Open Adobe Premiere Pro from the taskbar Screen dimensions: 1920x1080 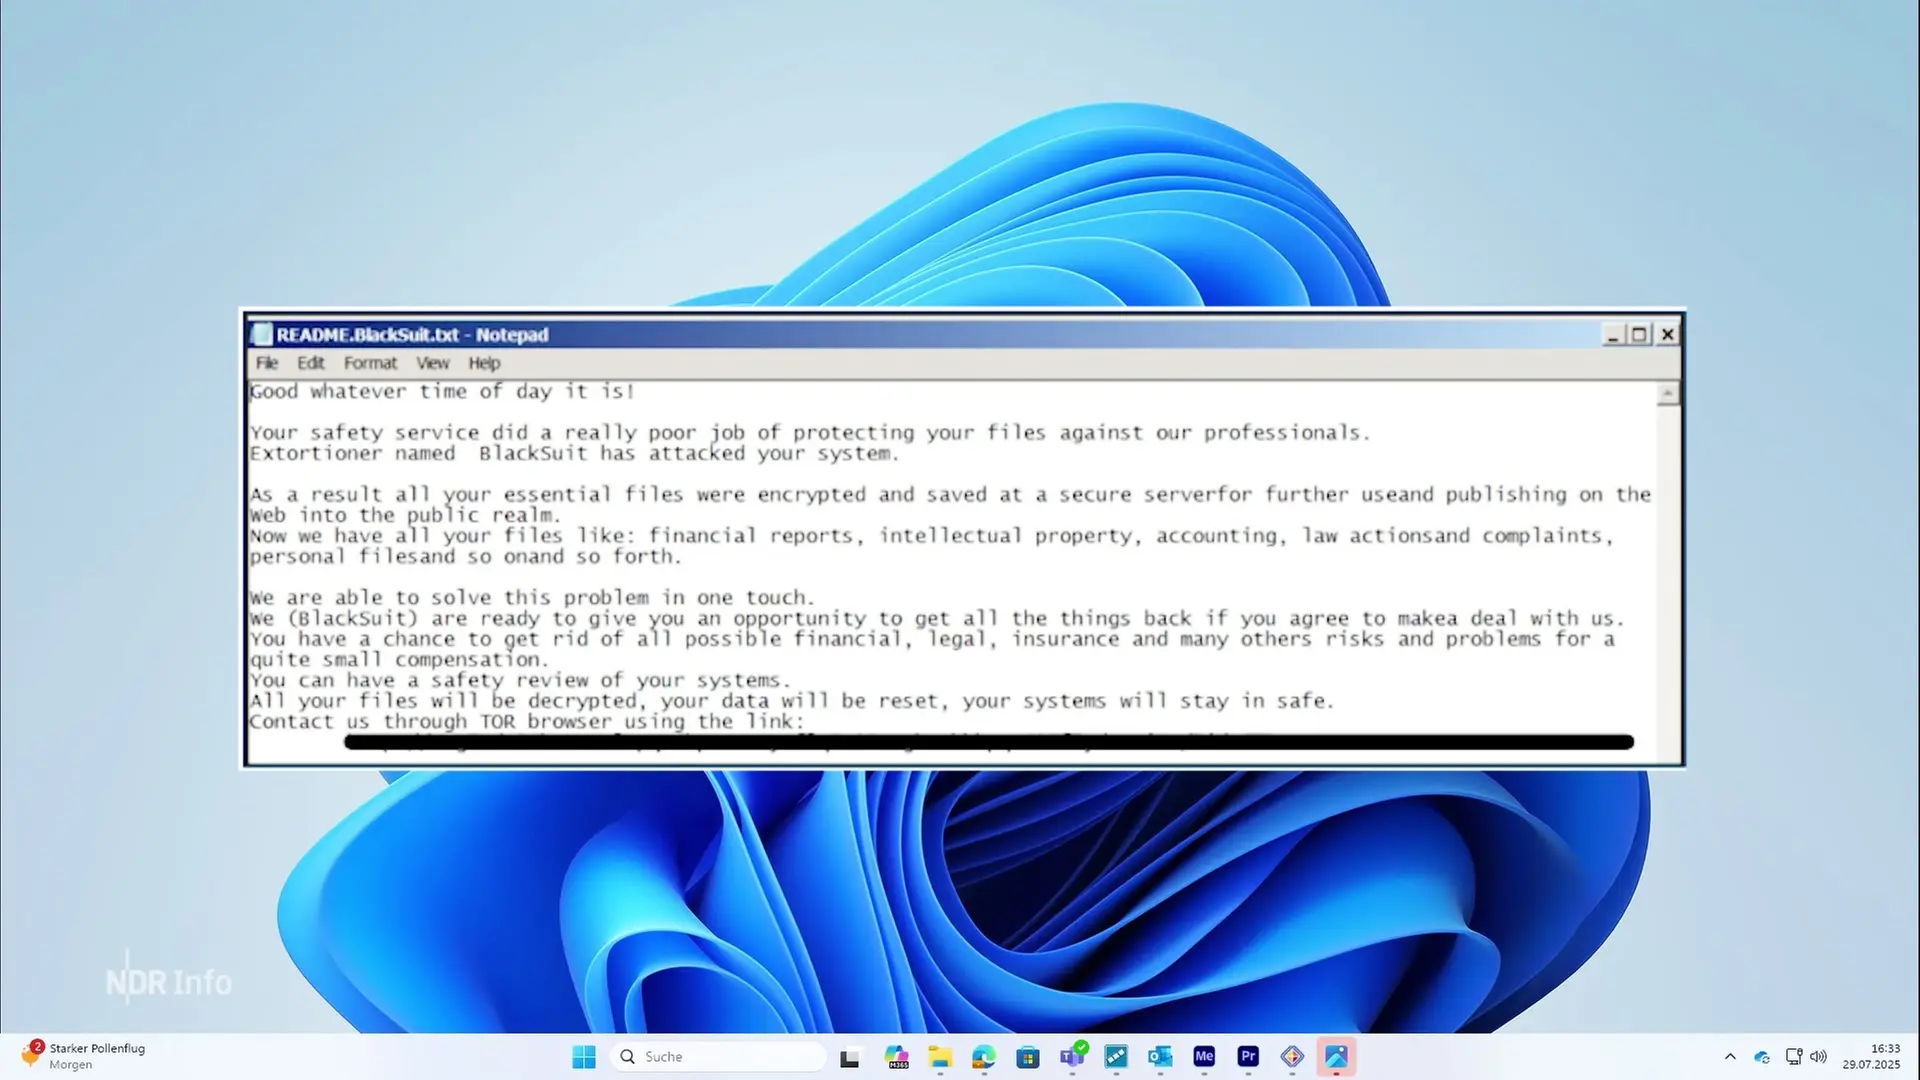pyautogui.click(x=1248, y=1057)
